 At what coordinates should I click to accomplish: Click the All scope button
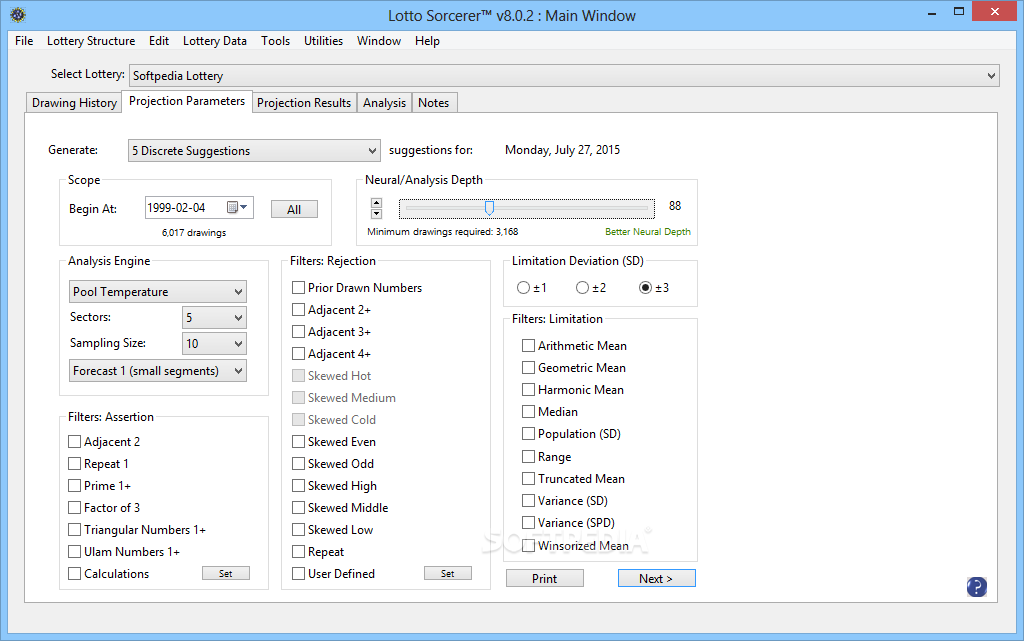point(294,209)
